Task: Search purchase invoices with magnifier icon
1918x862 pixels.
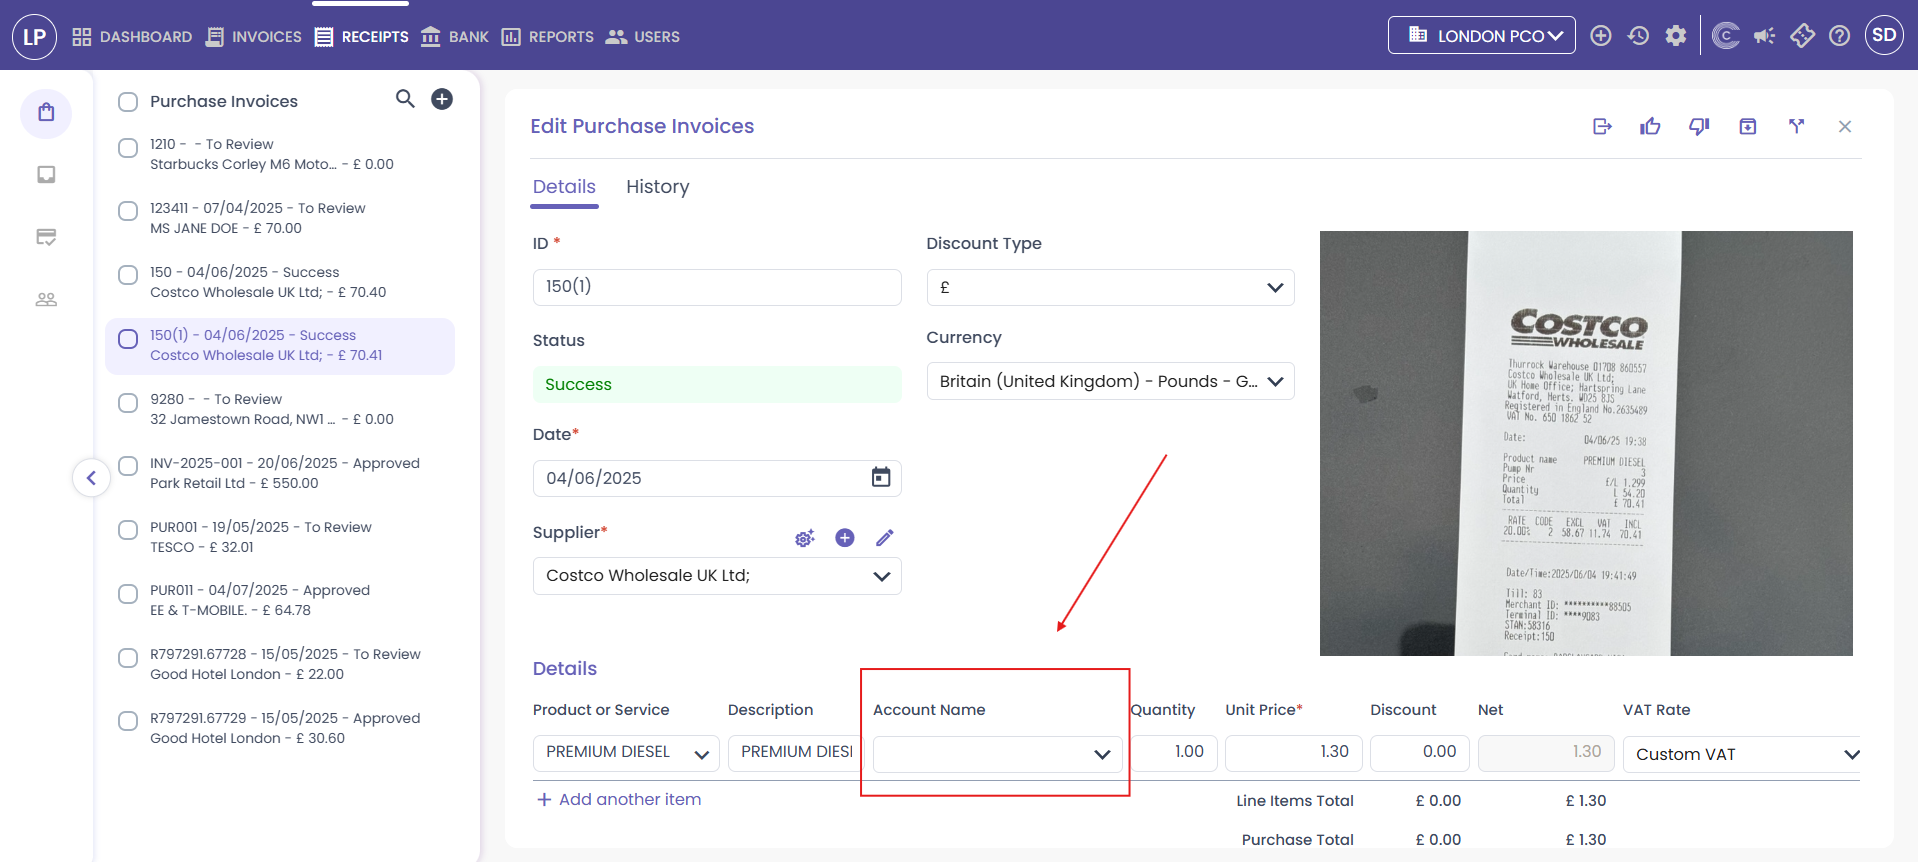Action: (405, 99)
